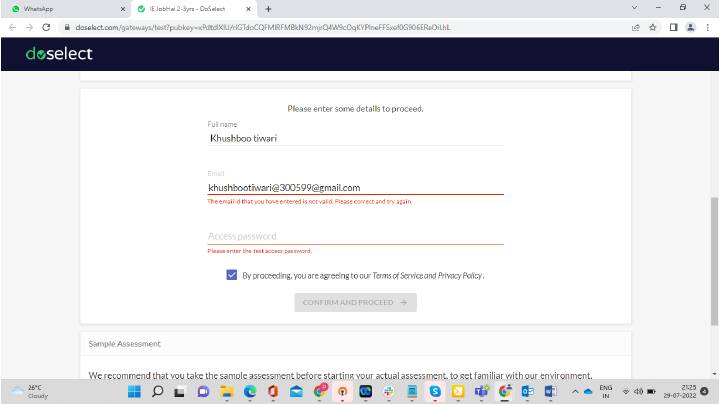
Task: Open the Chrome three-dot menu
Action: 708,27
